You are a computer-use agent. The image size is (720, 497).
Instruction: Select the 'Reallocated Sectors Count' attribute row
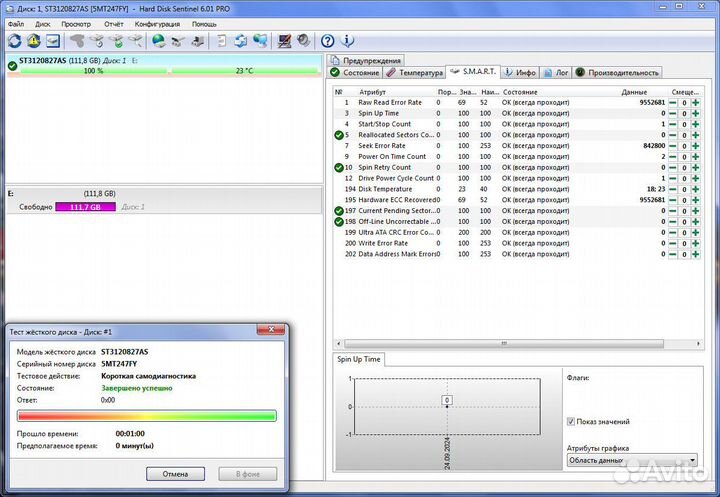click(x=396, y=135)
